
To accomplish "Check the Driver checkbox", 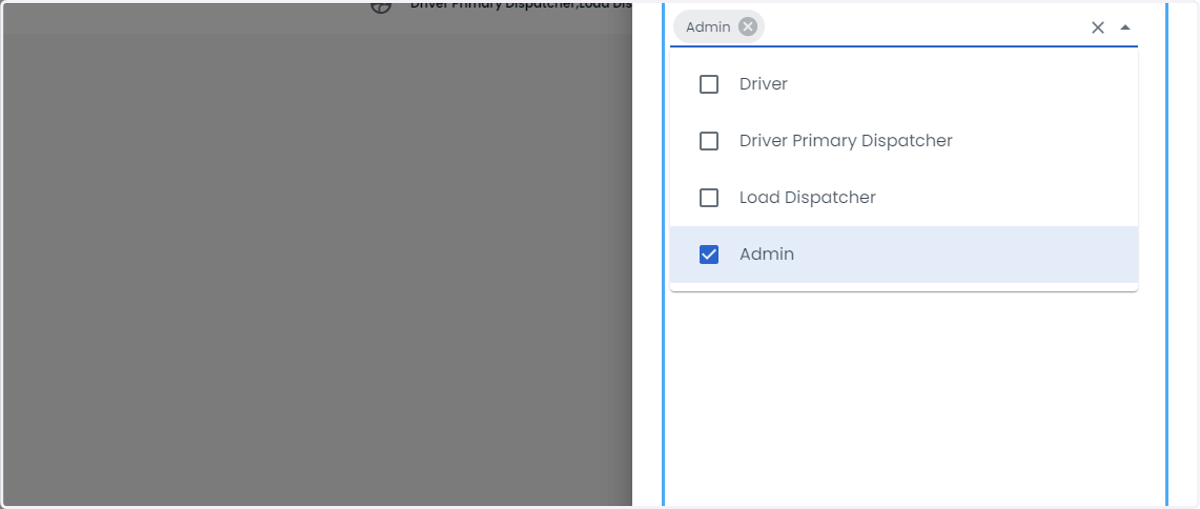I will (x=709, y=84).
